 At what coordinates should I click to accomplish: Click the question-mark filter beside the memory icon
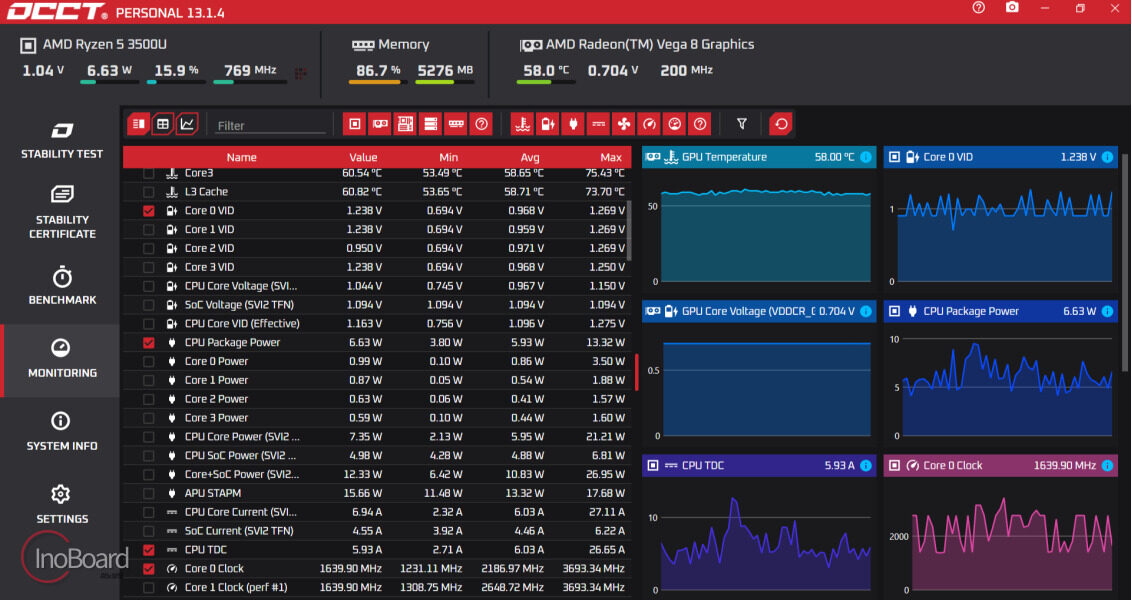click(481, 124)
